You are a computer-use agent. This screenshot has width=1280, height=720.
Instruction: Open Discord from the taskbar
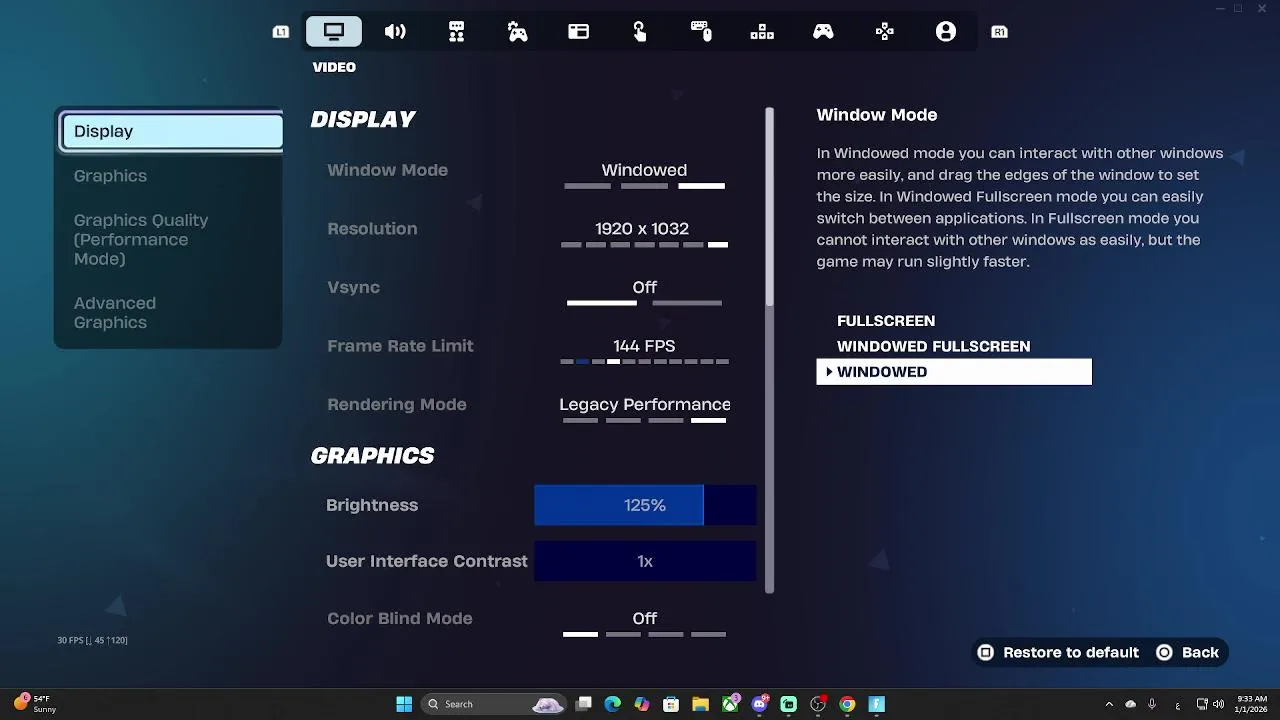pyautogui.click(x=759, y=704)
